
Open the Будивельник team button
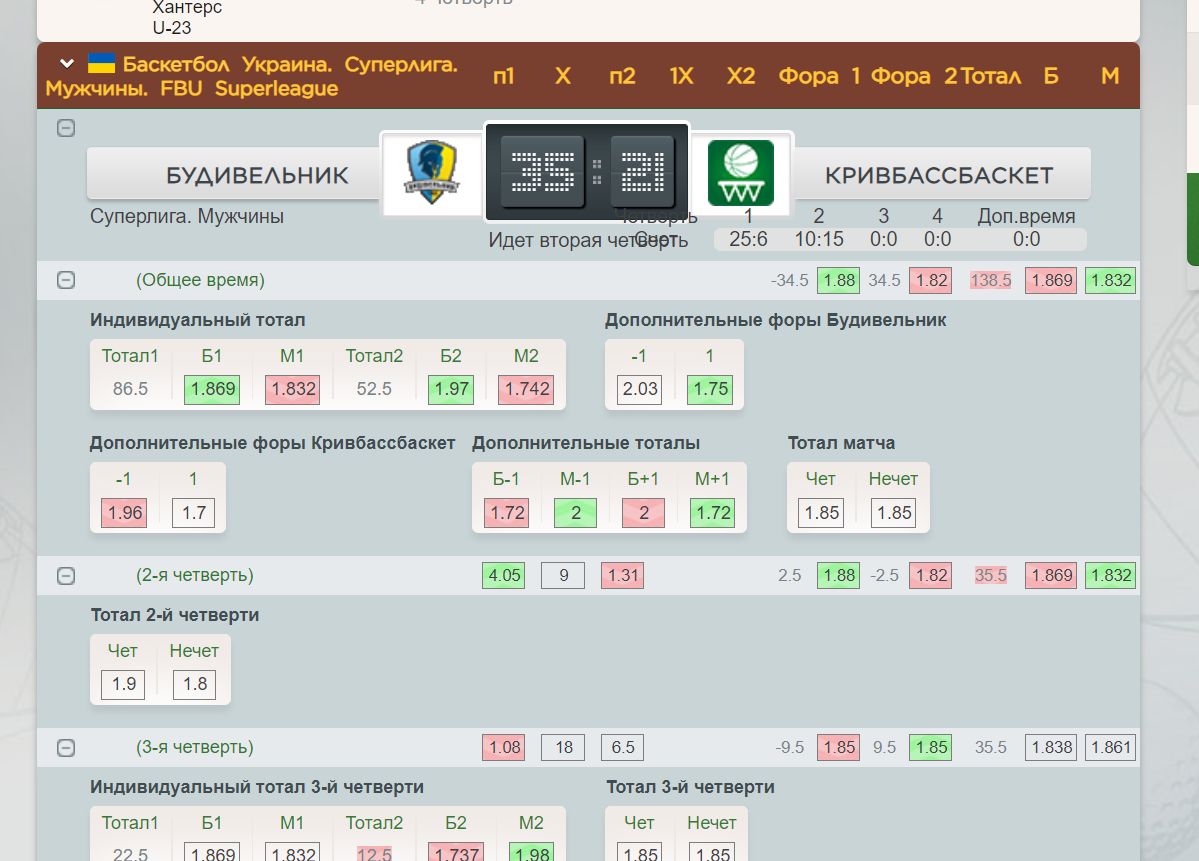234,174
